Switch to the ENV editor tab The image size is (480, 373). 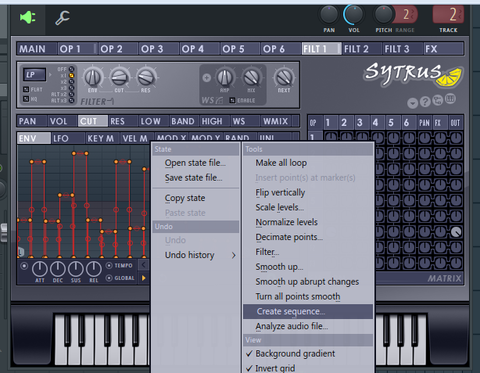(x=34, y=138)
